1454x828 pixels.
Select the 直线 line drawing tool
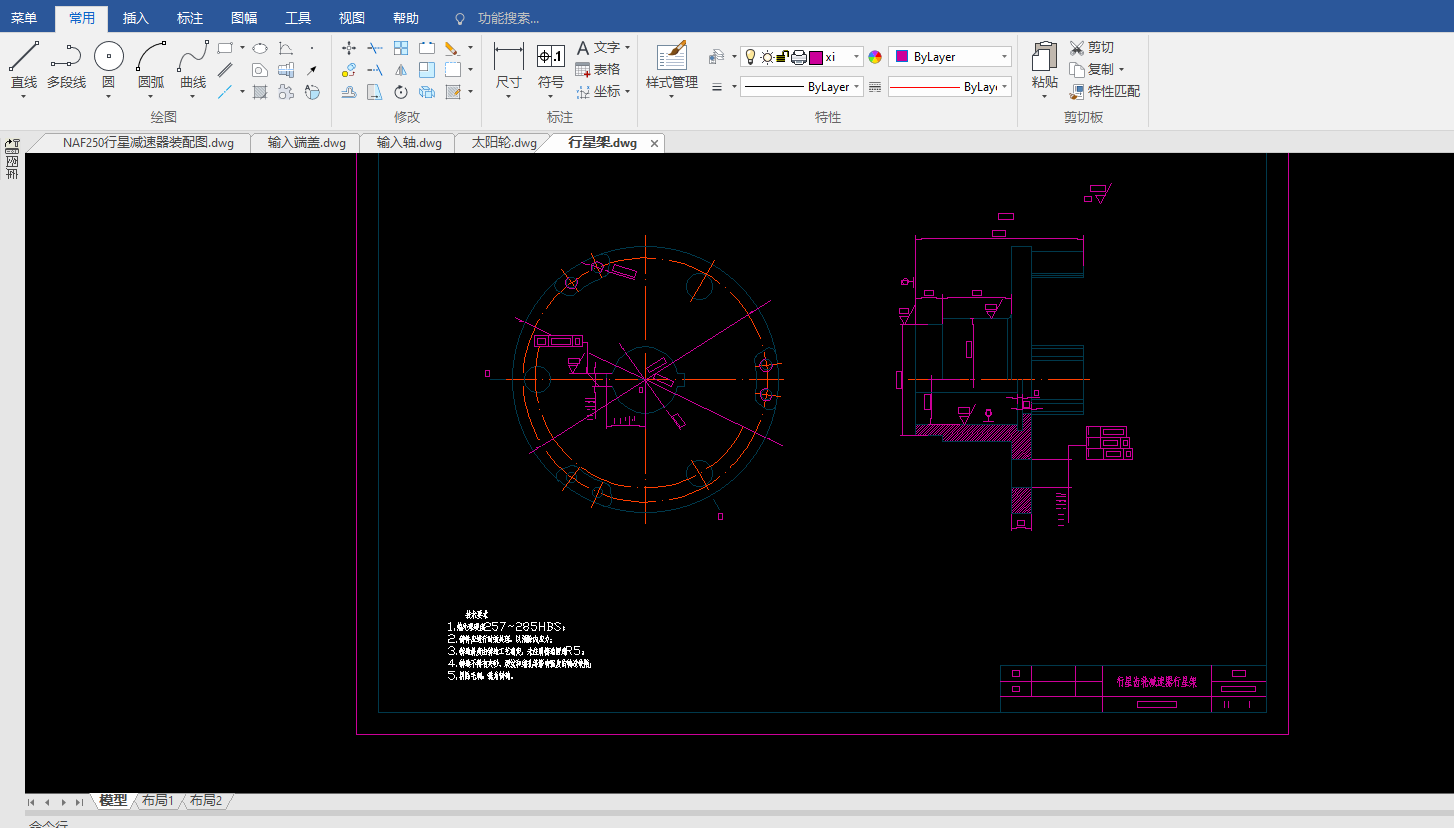pos(24,66)
